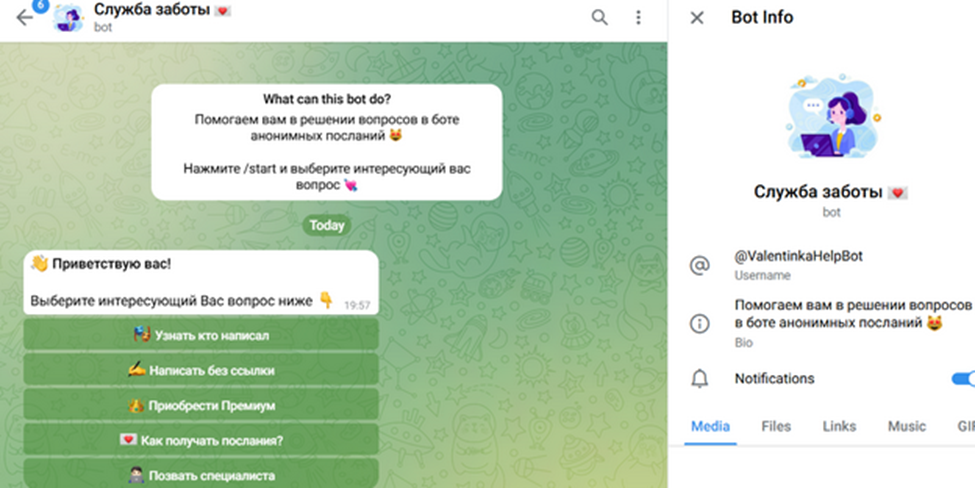Toggle the Notifications switch
This screenshot has width=975, height=488.
[x=963, y=379]
